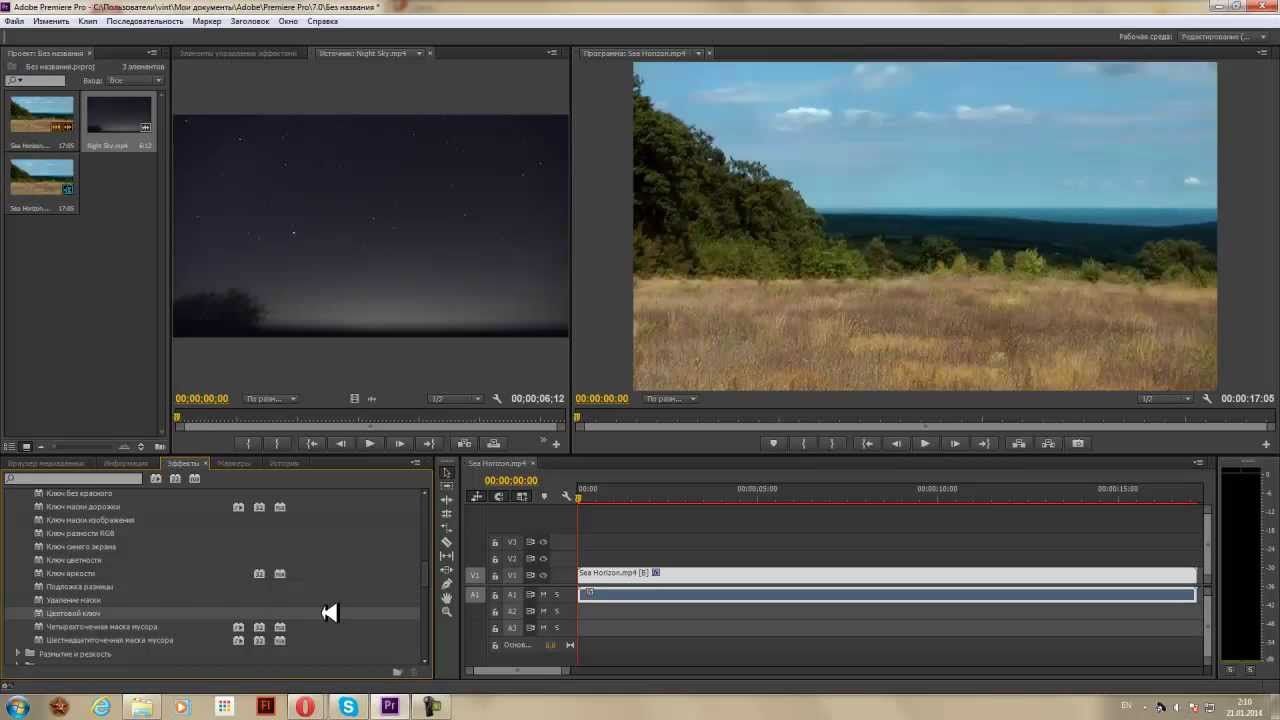Select the Zoom tool

click(x=447, y=611)
